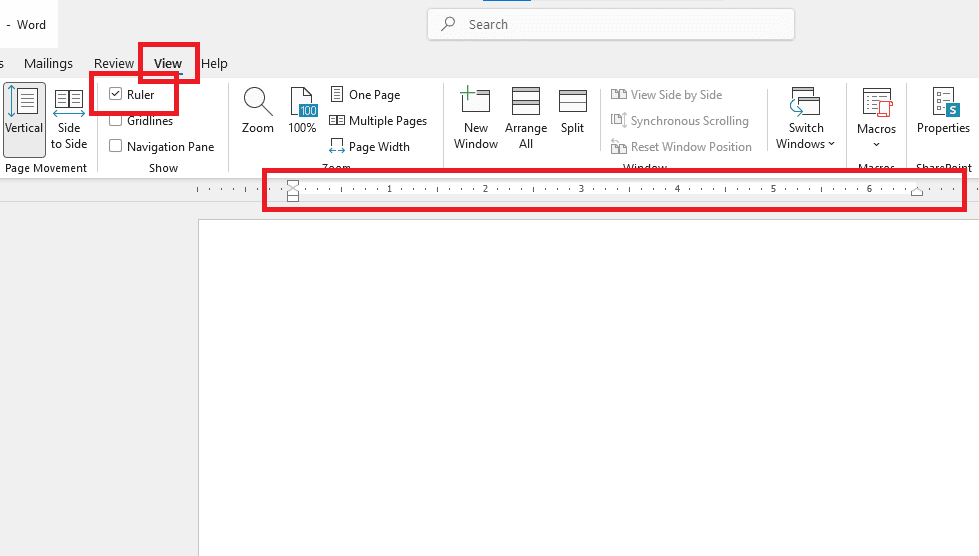Open the Help tab
The image size is (979, 556).
tap(214, 64)
